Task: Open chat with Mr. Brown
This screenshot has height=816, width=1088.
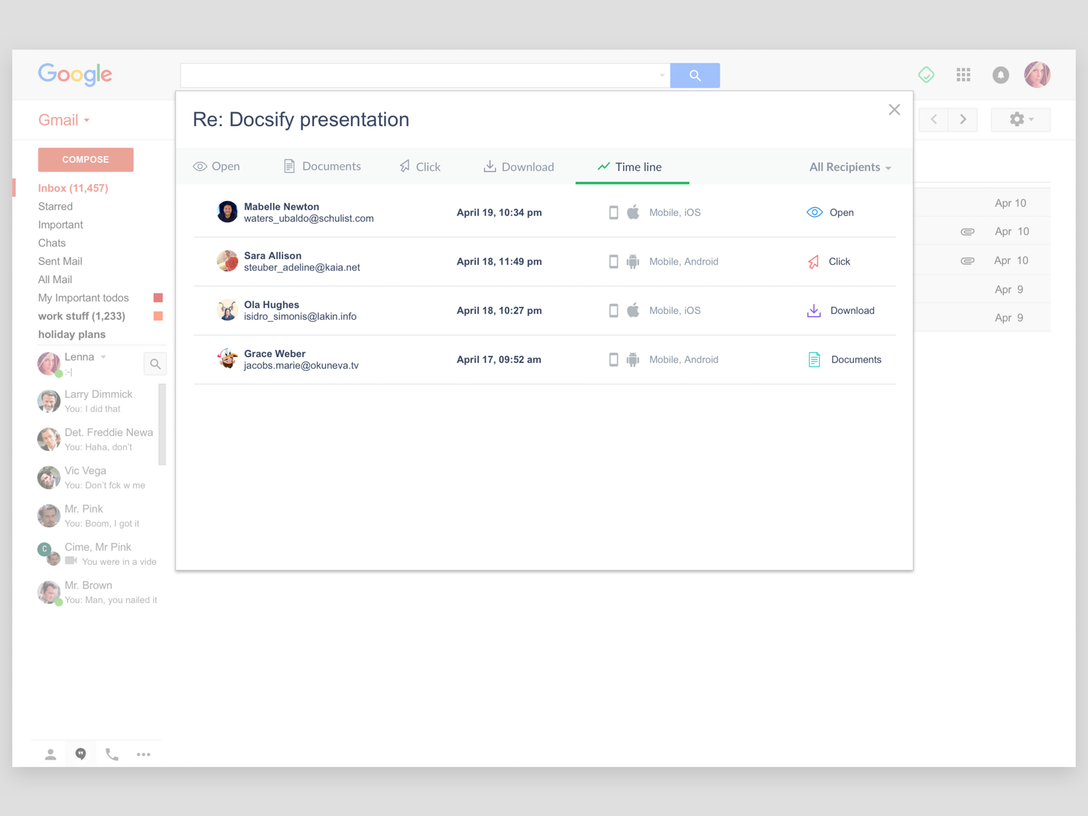Action: (97, 592)
